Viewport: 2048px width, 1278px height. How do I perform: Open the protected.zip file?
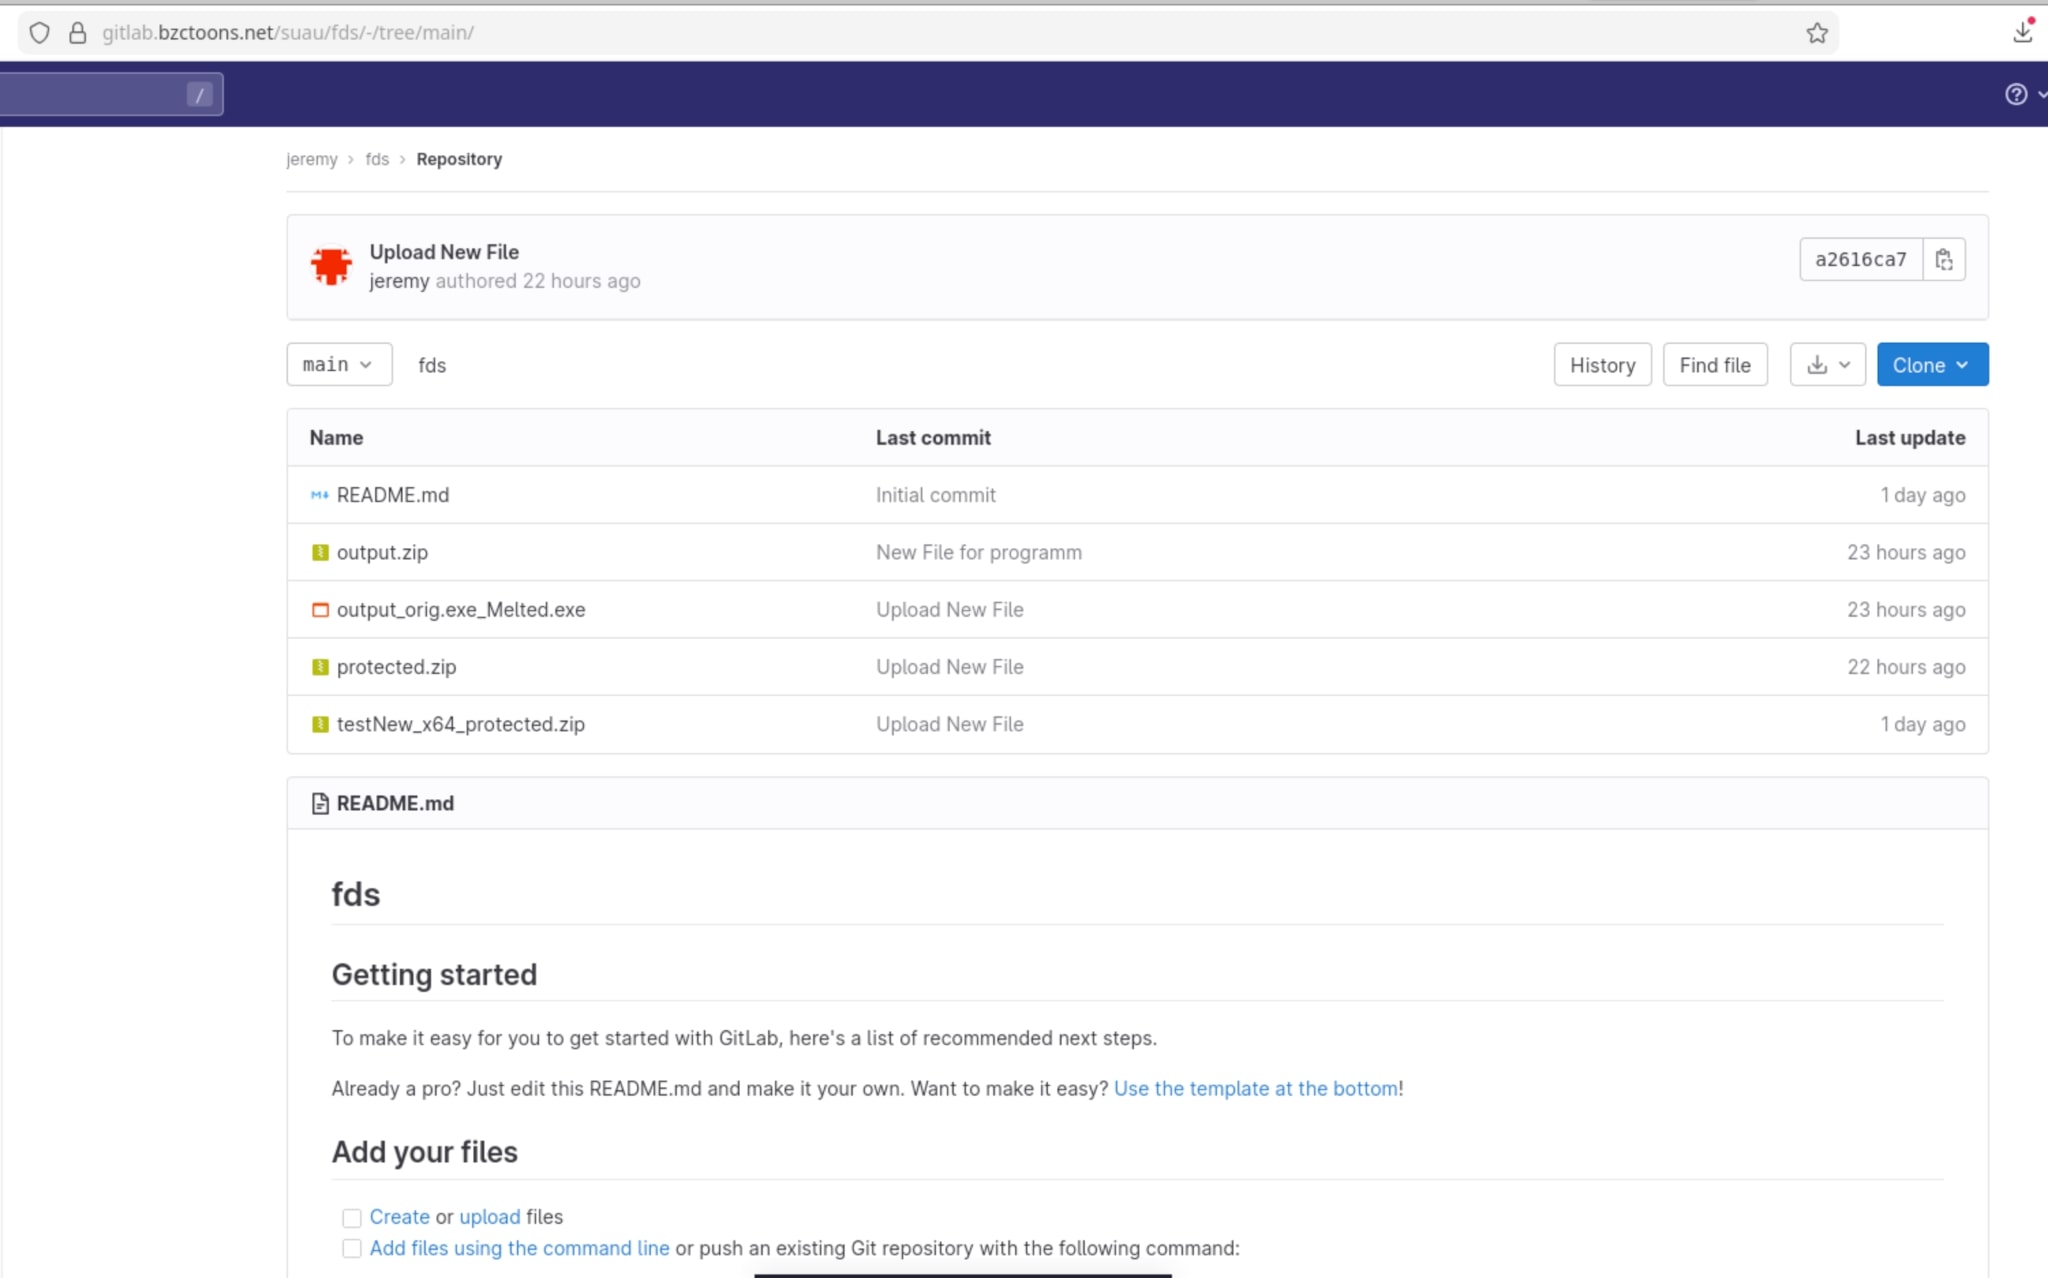point(396,667)
